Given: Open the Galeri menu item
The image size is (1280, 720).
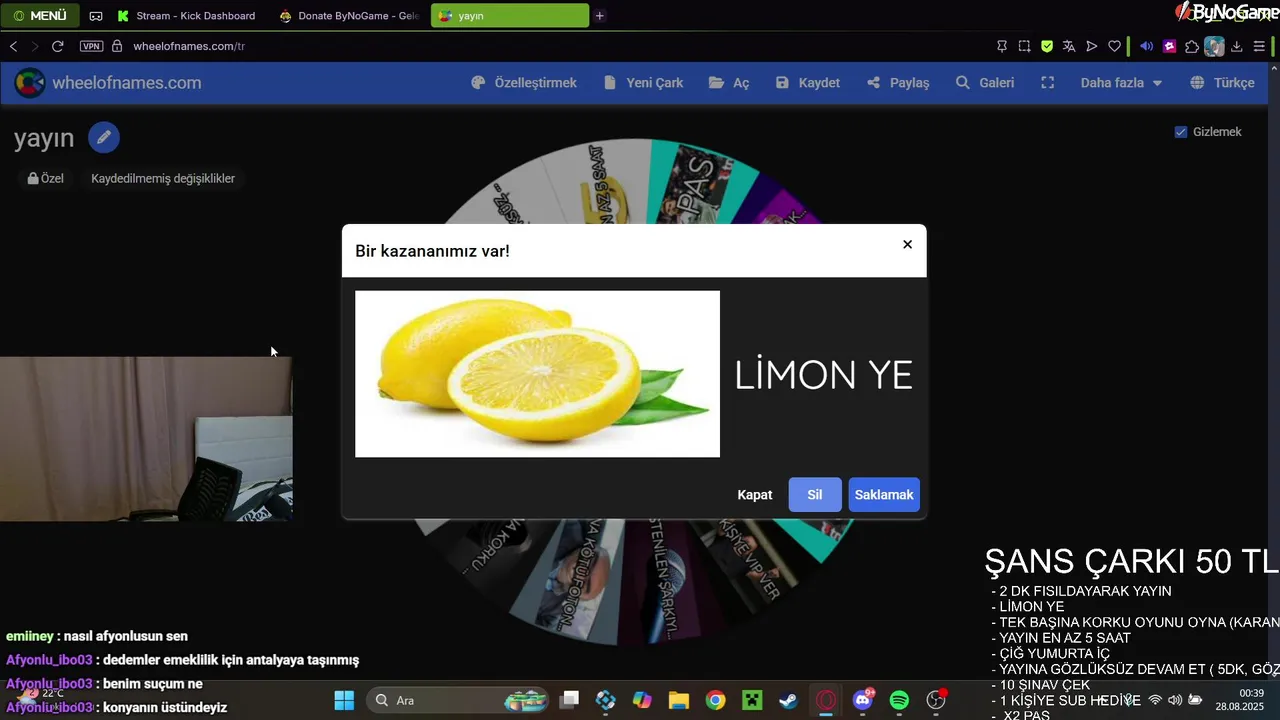Looking at the screenshot, I should (985, 83).
